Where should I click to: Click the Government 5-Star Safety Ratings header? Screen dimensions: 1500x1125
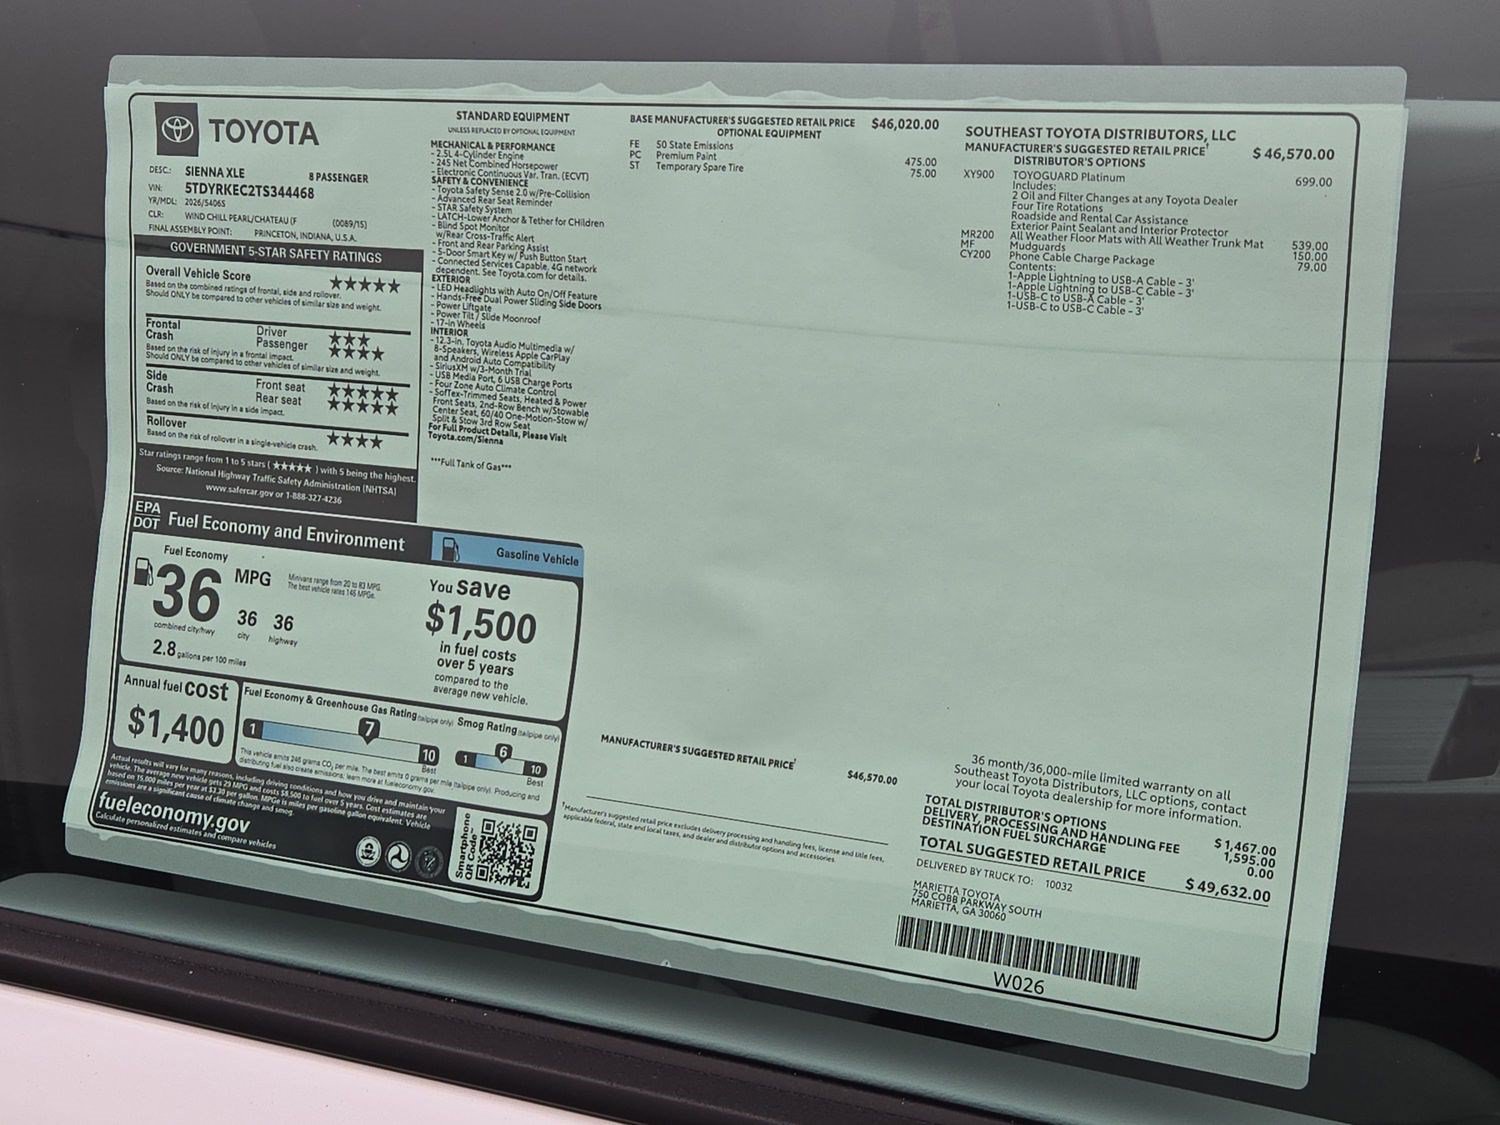point(275,251)
